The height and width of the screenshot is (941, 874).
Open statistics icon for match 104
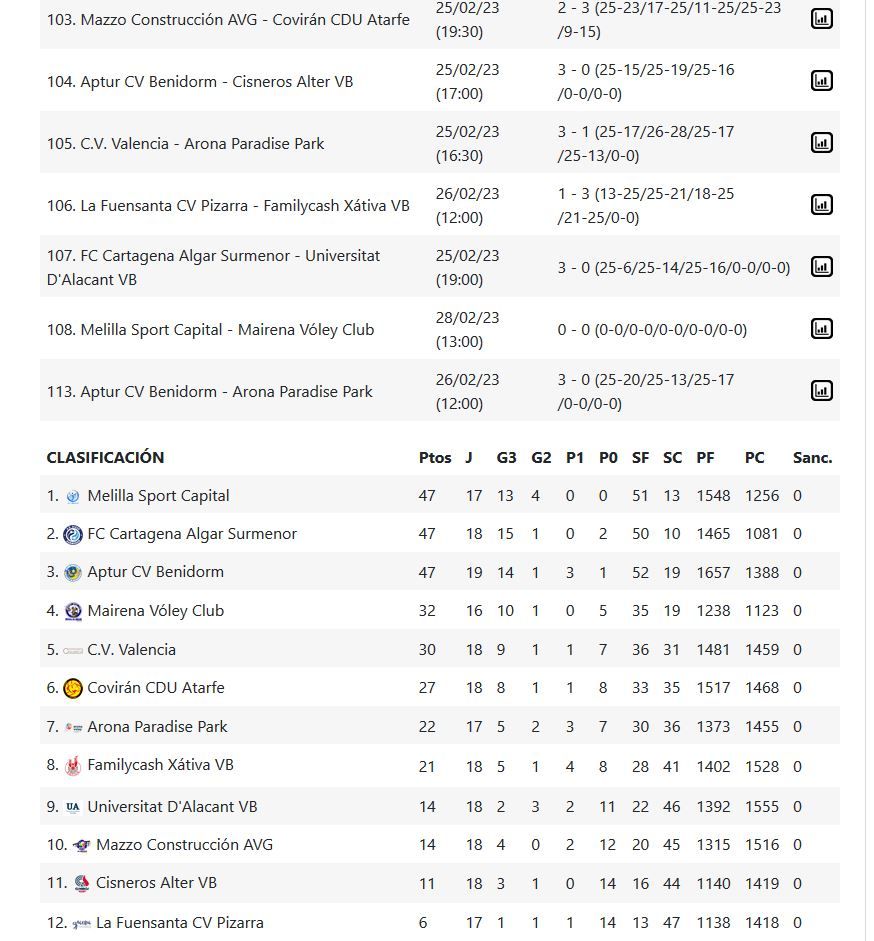tap(821, 81)
